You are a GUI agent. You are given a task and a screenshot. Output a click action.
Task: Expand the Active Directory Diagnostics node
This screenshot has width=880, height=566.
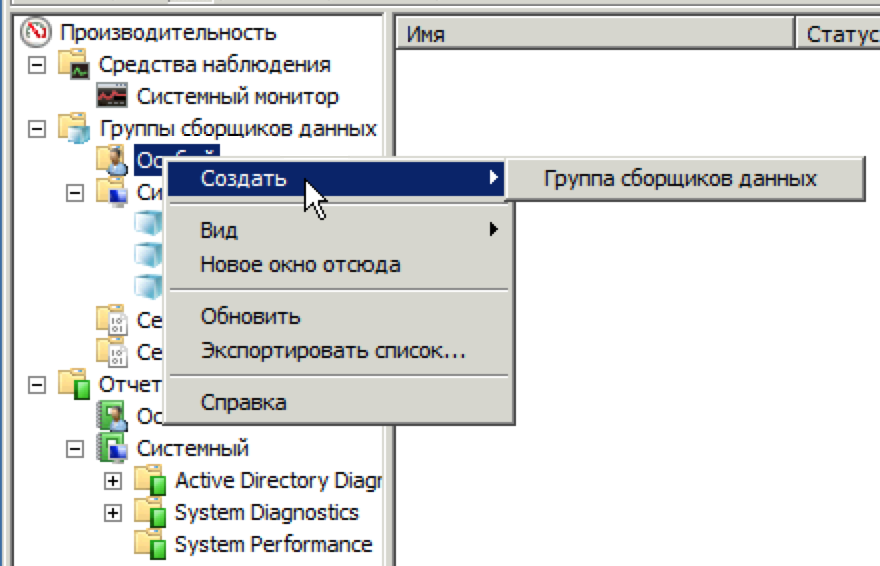coord(113,481)
